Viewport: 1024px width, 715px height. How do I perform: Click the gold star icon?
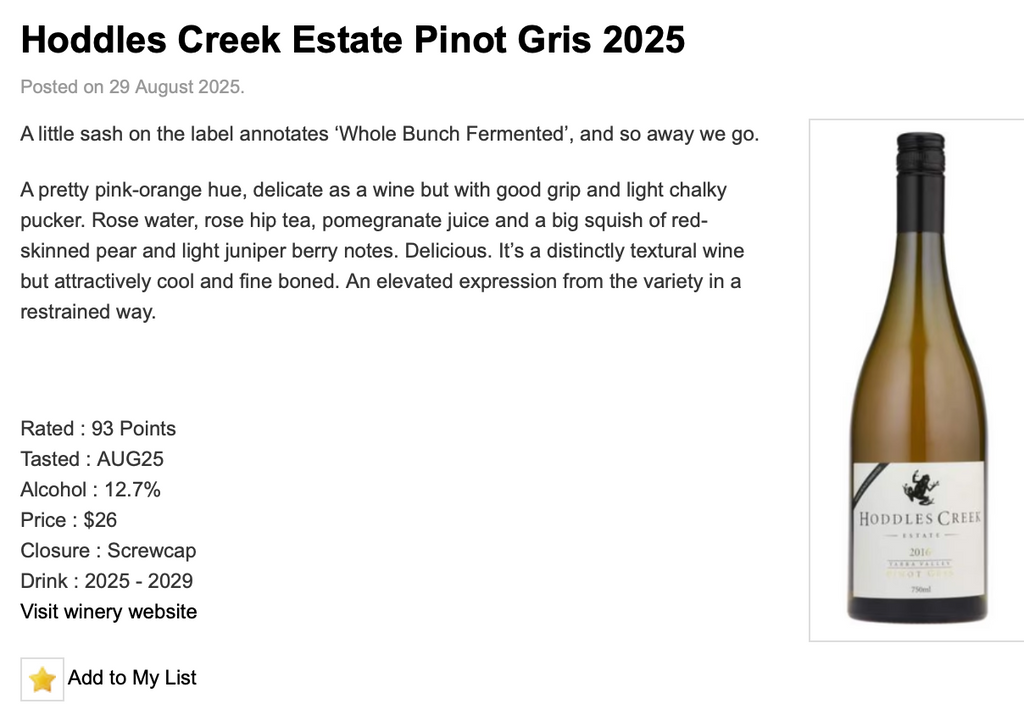click(x=42, y=679)
